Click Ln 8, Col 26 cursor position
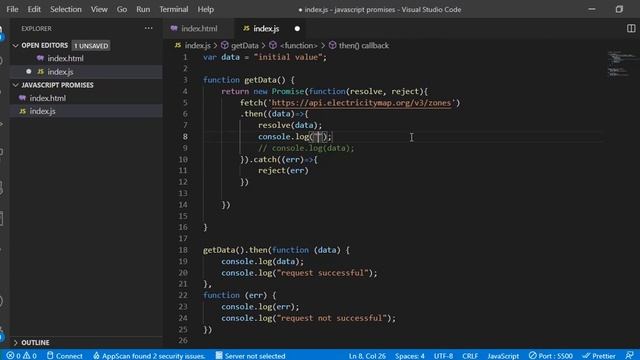This screenshot has height=360, width=640. click(367, 356)
